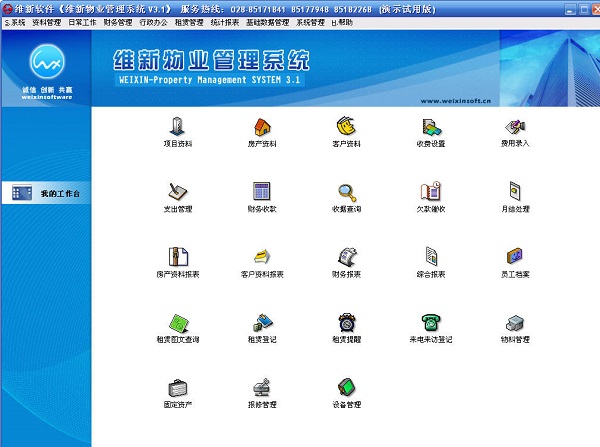
Task: Click the www.weixinsoft.cn website link
Action: coord(455,101)
